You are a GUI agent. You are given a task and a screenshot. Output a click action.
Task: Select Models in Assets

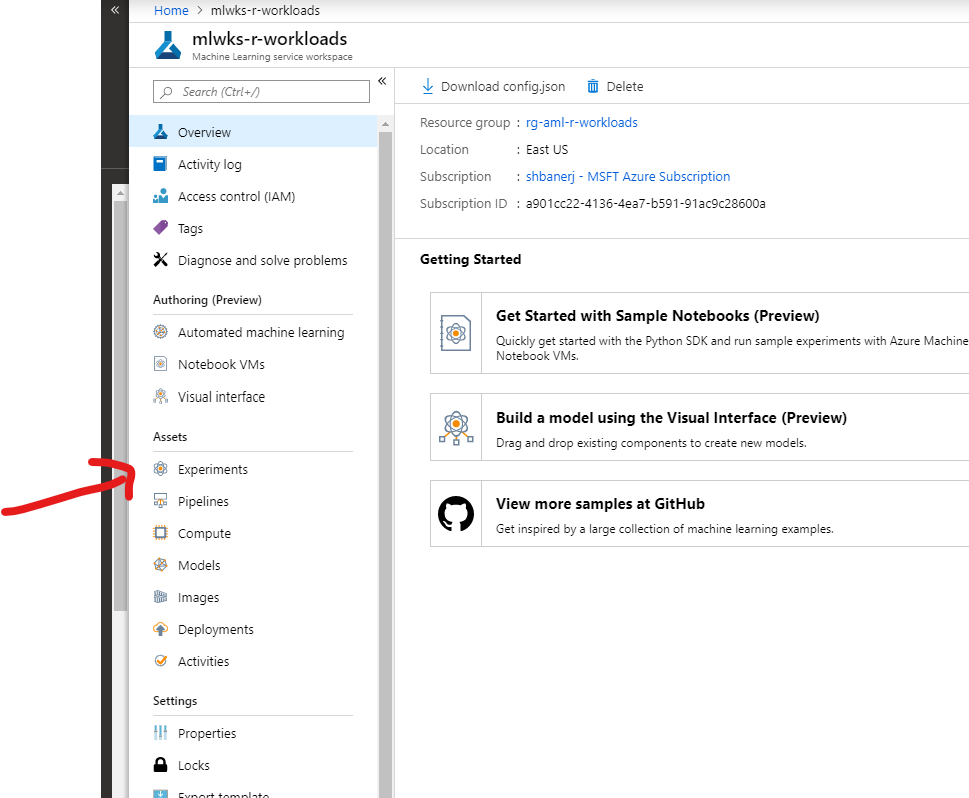253,565
